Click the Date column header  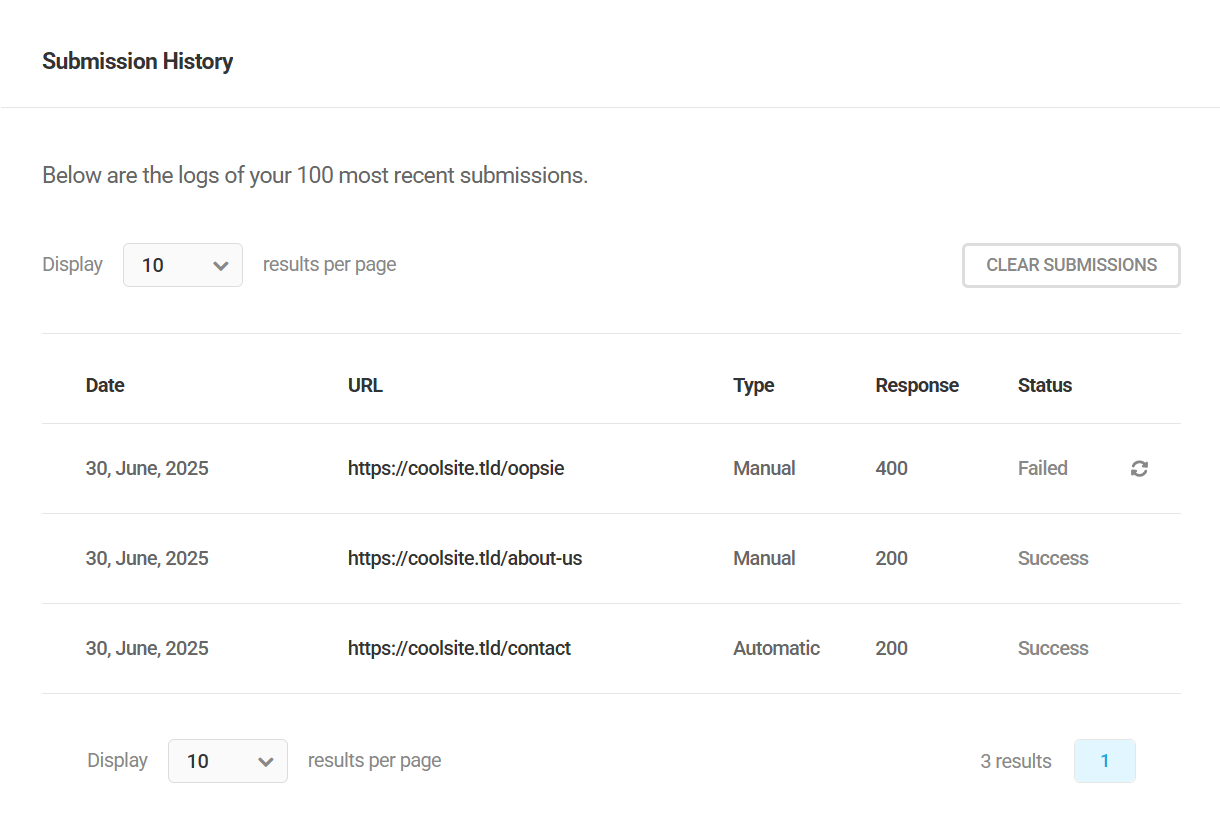coord(105,385)
